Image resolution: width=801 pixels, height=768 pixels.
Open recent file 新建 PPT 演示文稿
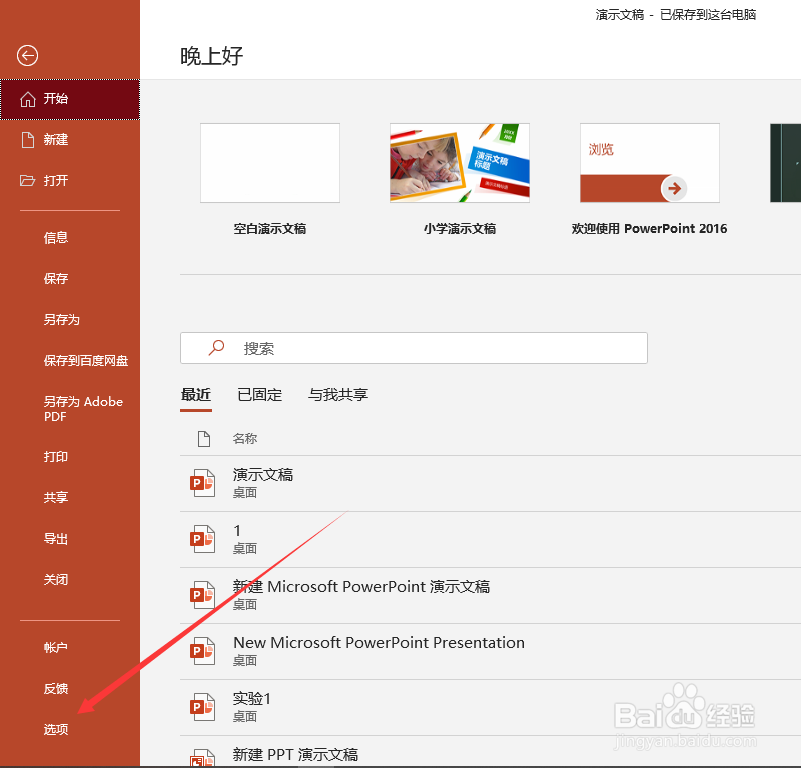tap(490, 752)
